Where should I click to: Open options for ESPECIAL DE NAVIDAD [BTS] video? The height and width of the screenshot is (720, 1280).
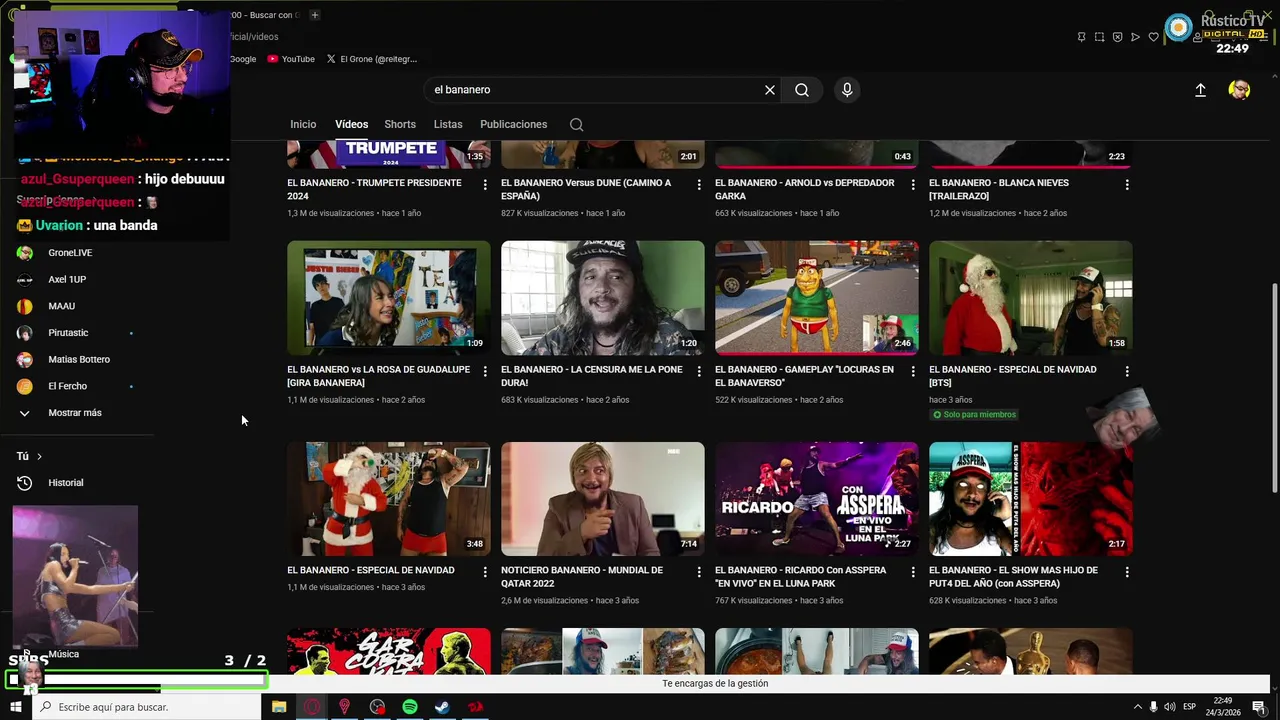(x=1127, y=371)
